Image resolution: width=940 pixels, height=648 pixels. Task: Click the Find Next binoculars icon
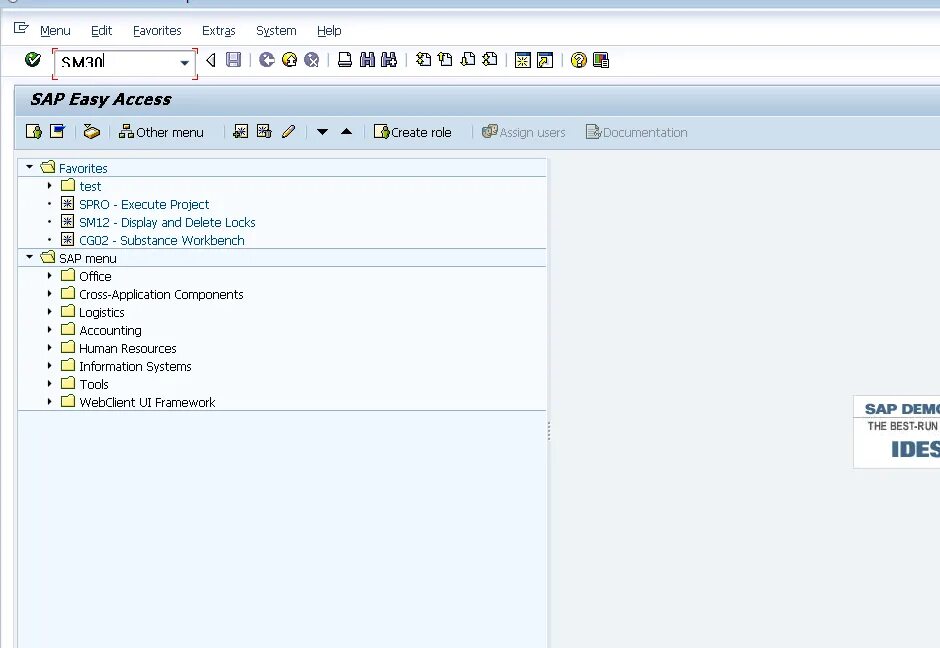(389, 60)
